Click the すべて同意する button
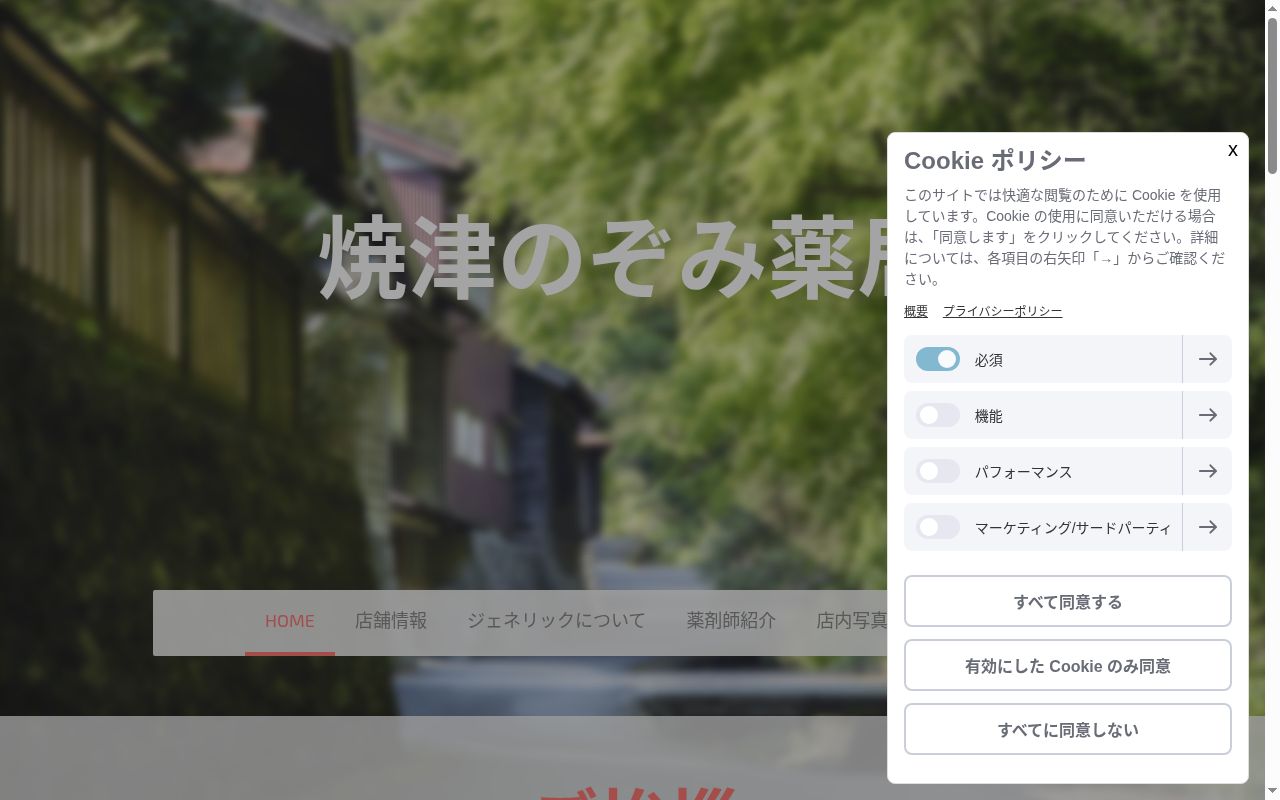The image size is (1280, 800). (x=1068, y=601)
